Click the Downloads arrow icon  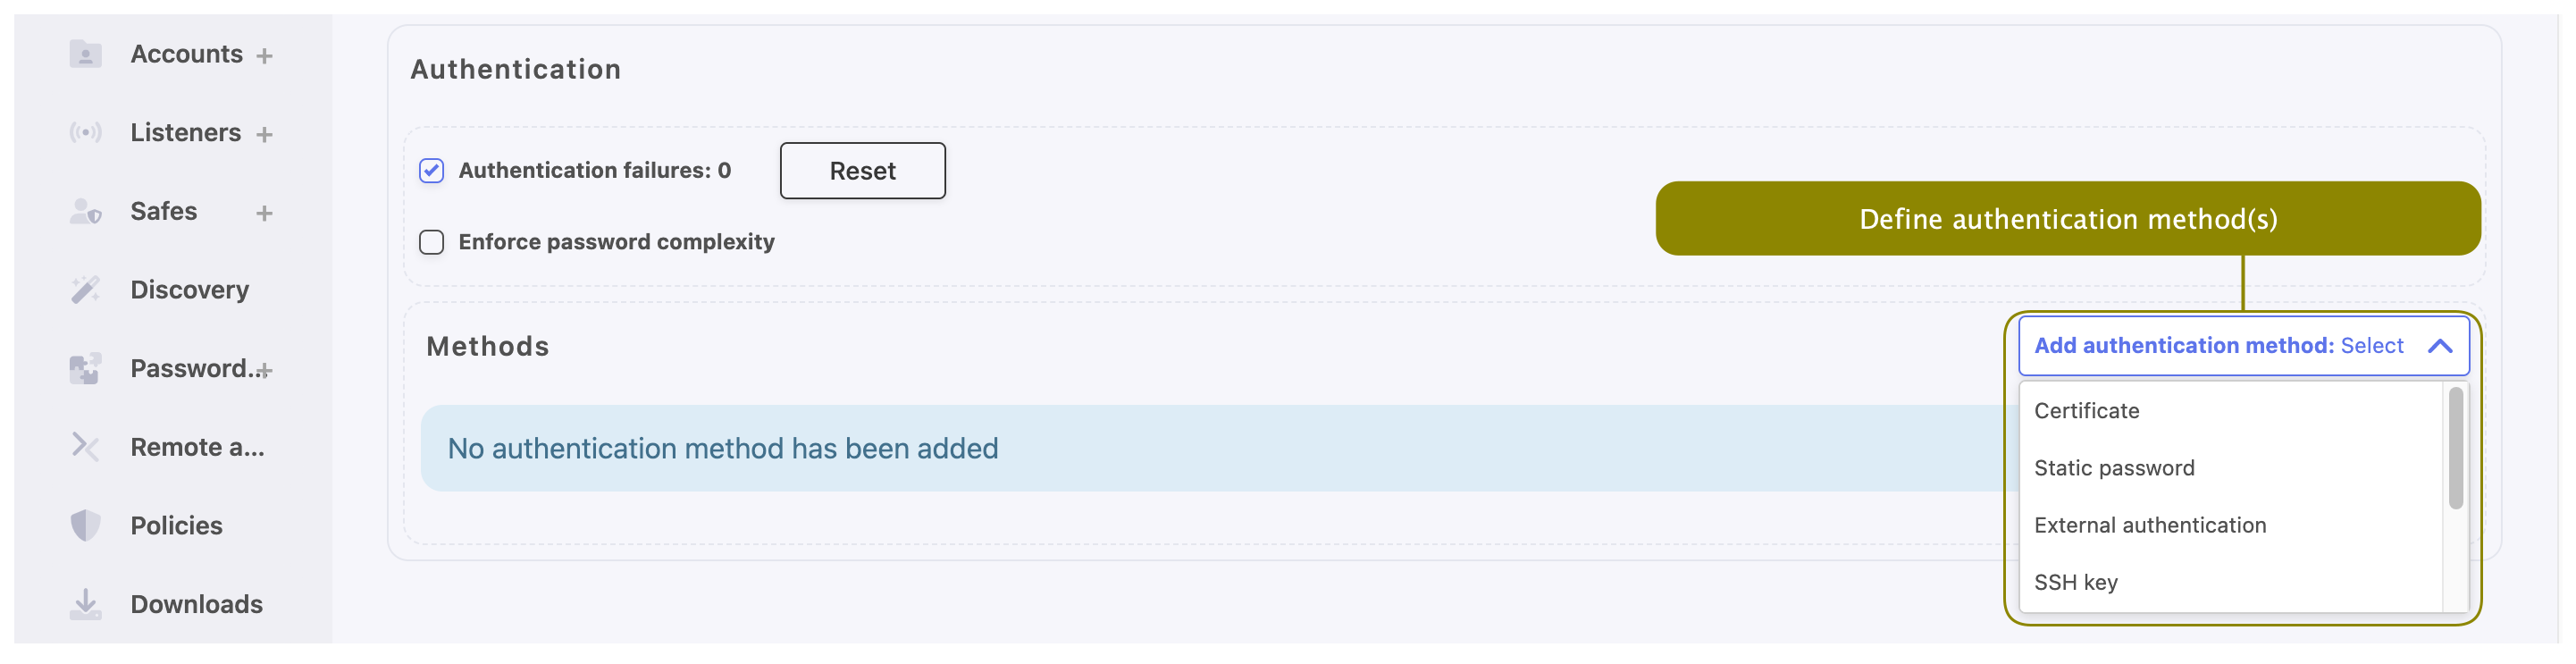86,604
